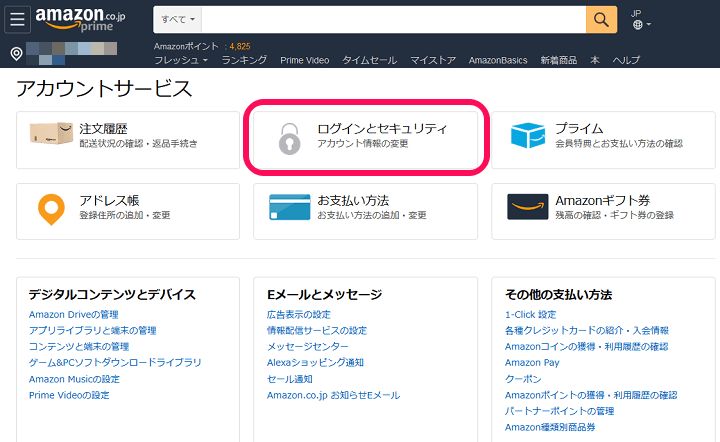Image resolution: width=720 pixels, height=442 pixels.
Task: Click 各種クレジットカードの紹介・入会情報 link
Action: 587,330
